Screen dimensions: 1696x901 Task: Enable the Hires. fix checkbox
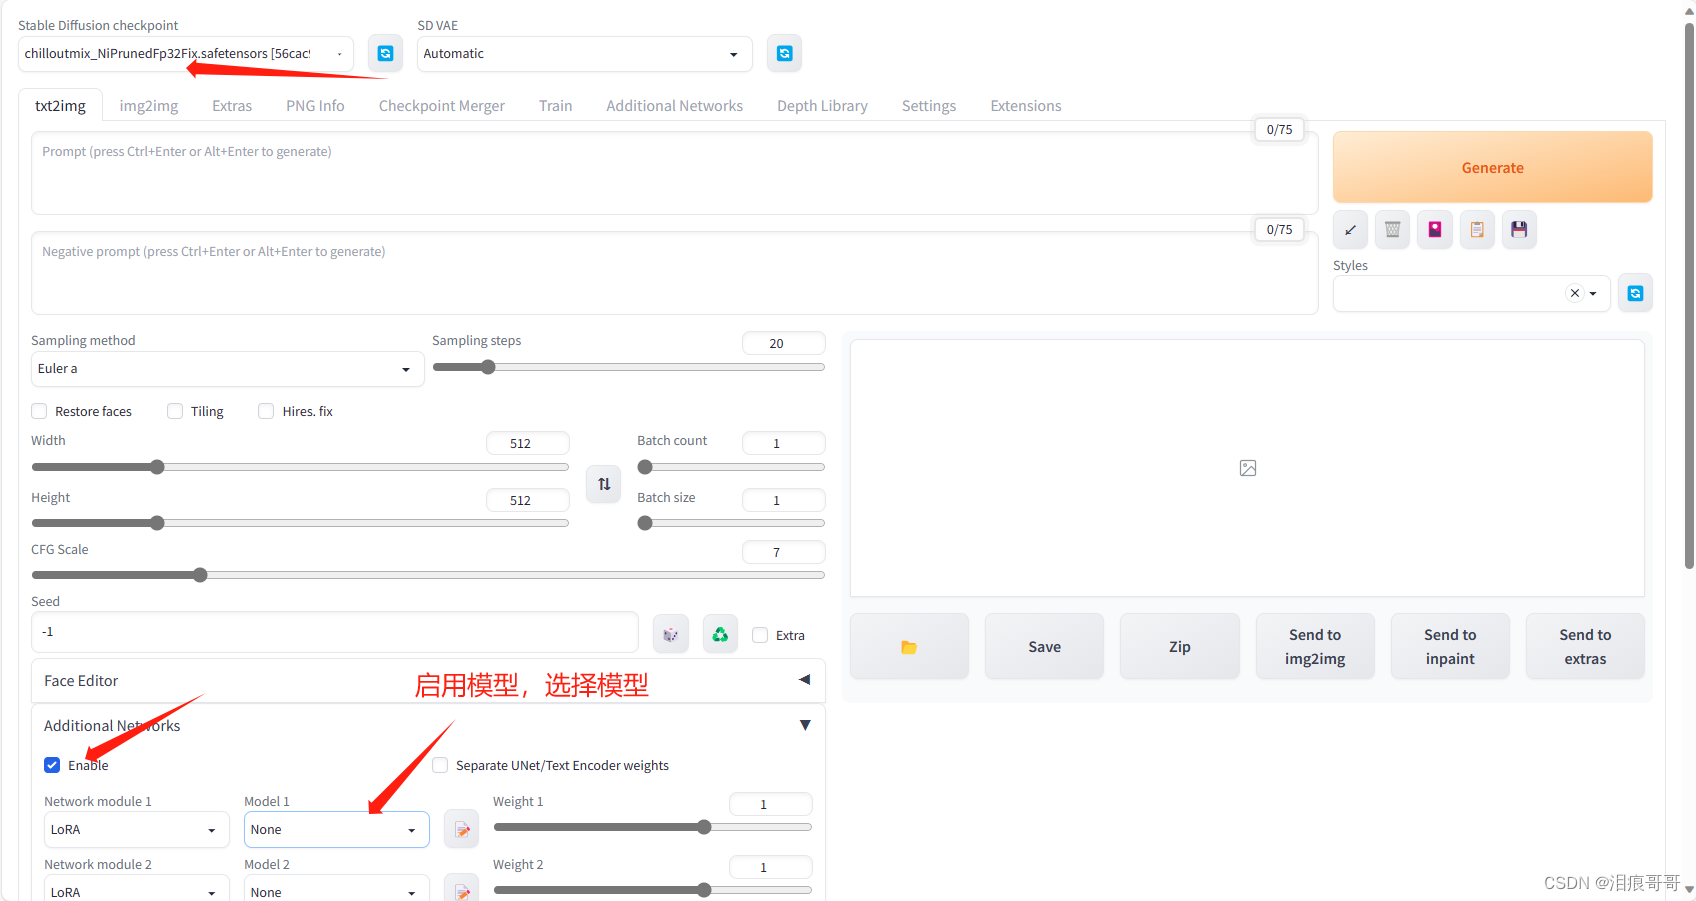[x=266, y=411]
